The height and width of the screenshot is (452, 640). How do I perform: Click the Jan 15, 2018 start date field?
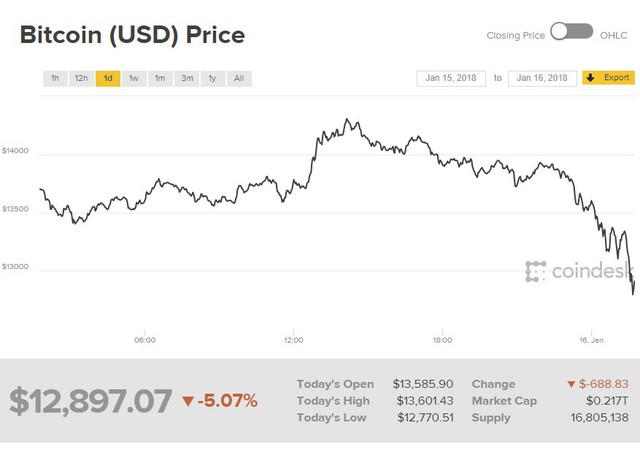pyautogui.click(x=451, y=78)
